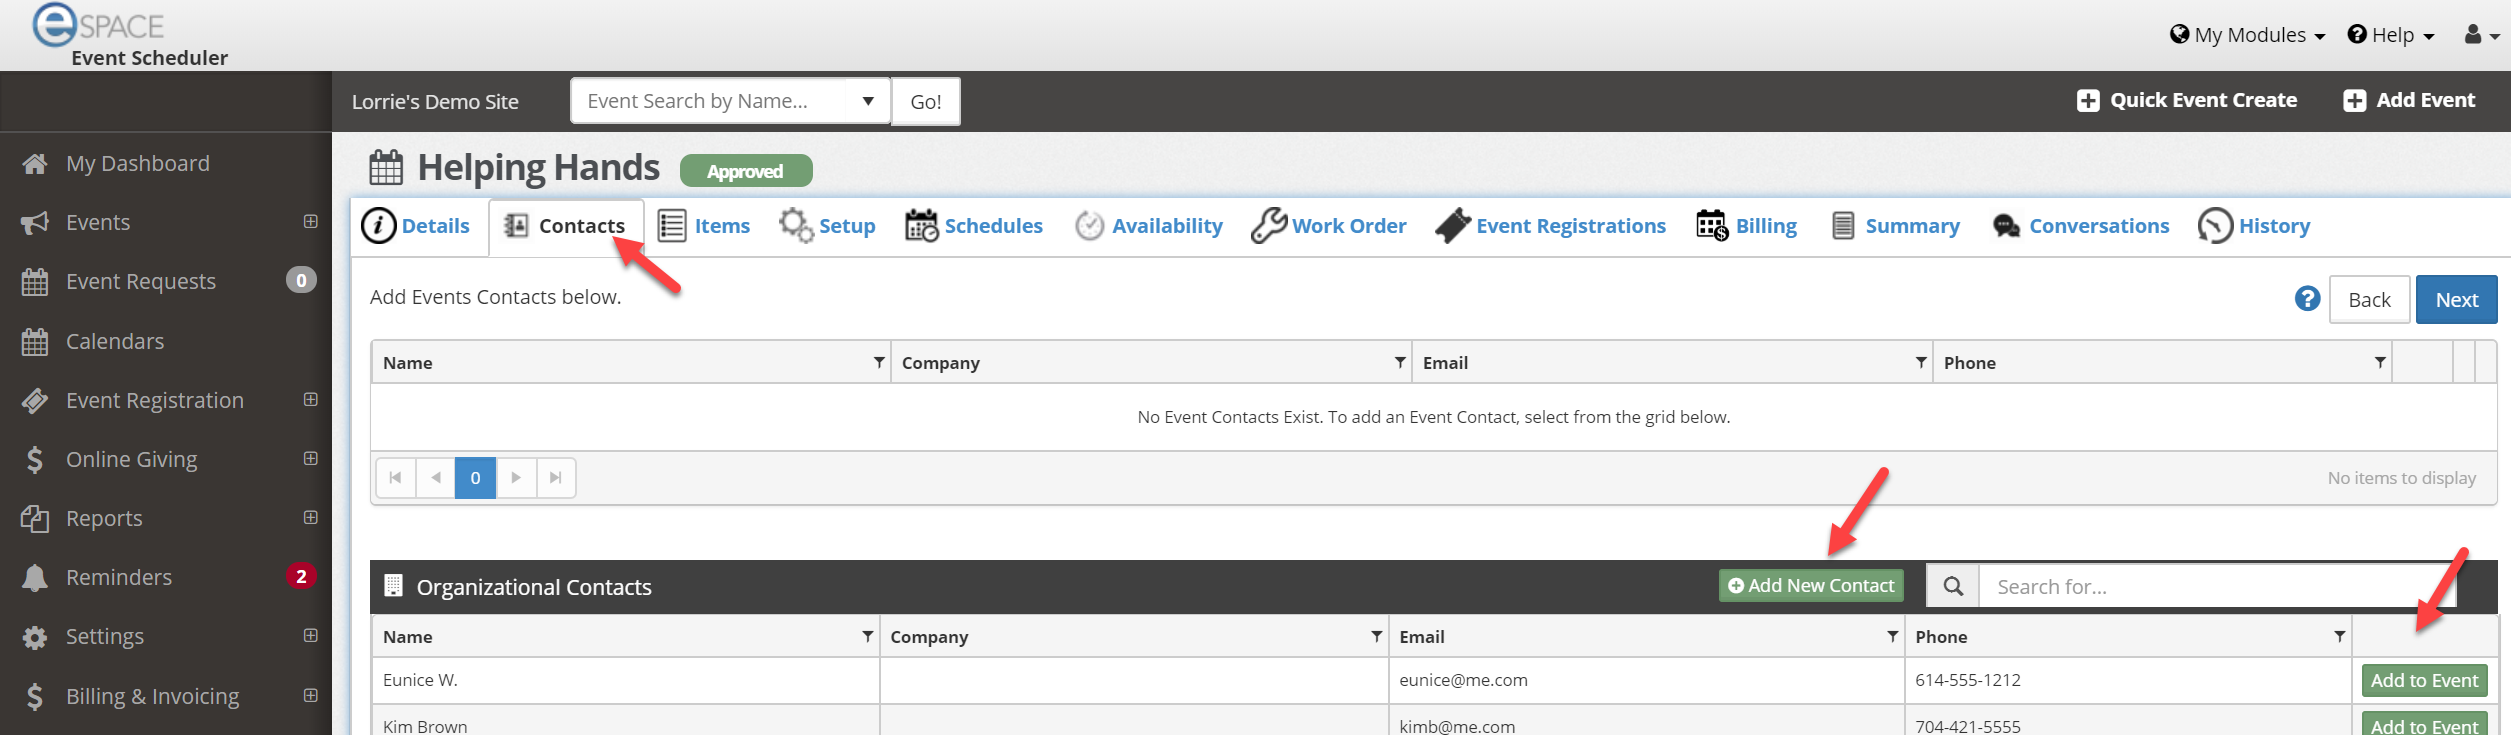Screen dimensions: 2511x735
Task: Expand the Event Registration sidebar section
Action: click(311, 399)
